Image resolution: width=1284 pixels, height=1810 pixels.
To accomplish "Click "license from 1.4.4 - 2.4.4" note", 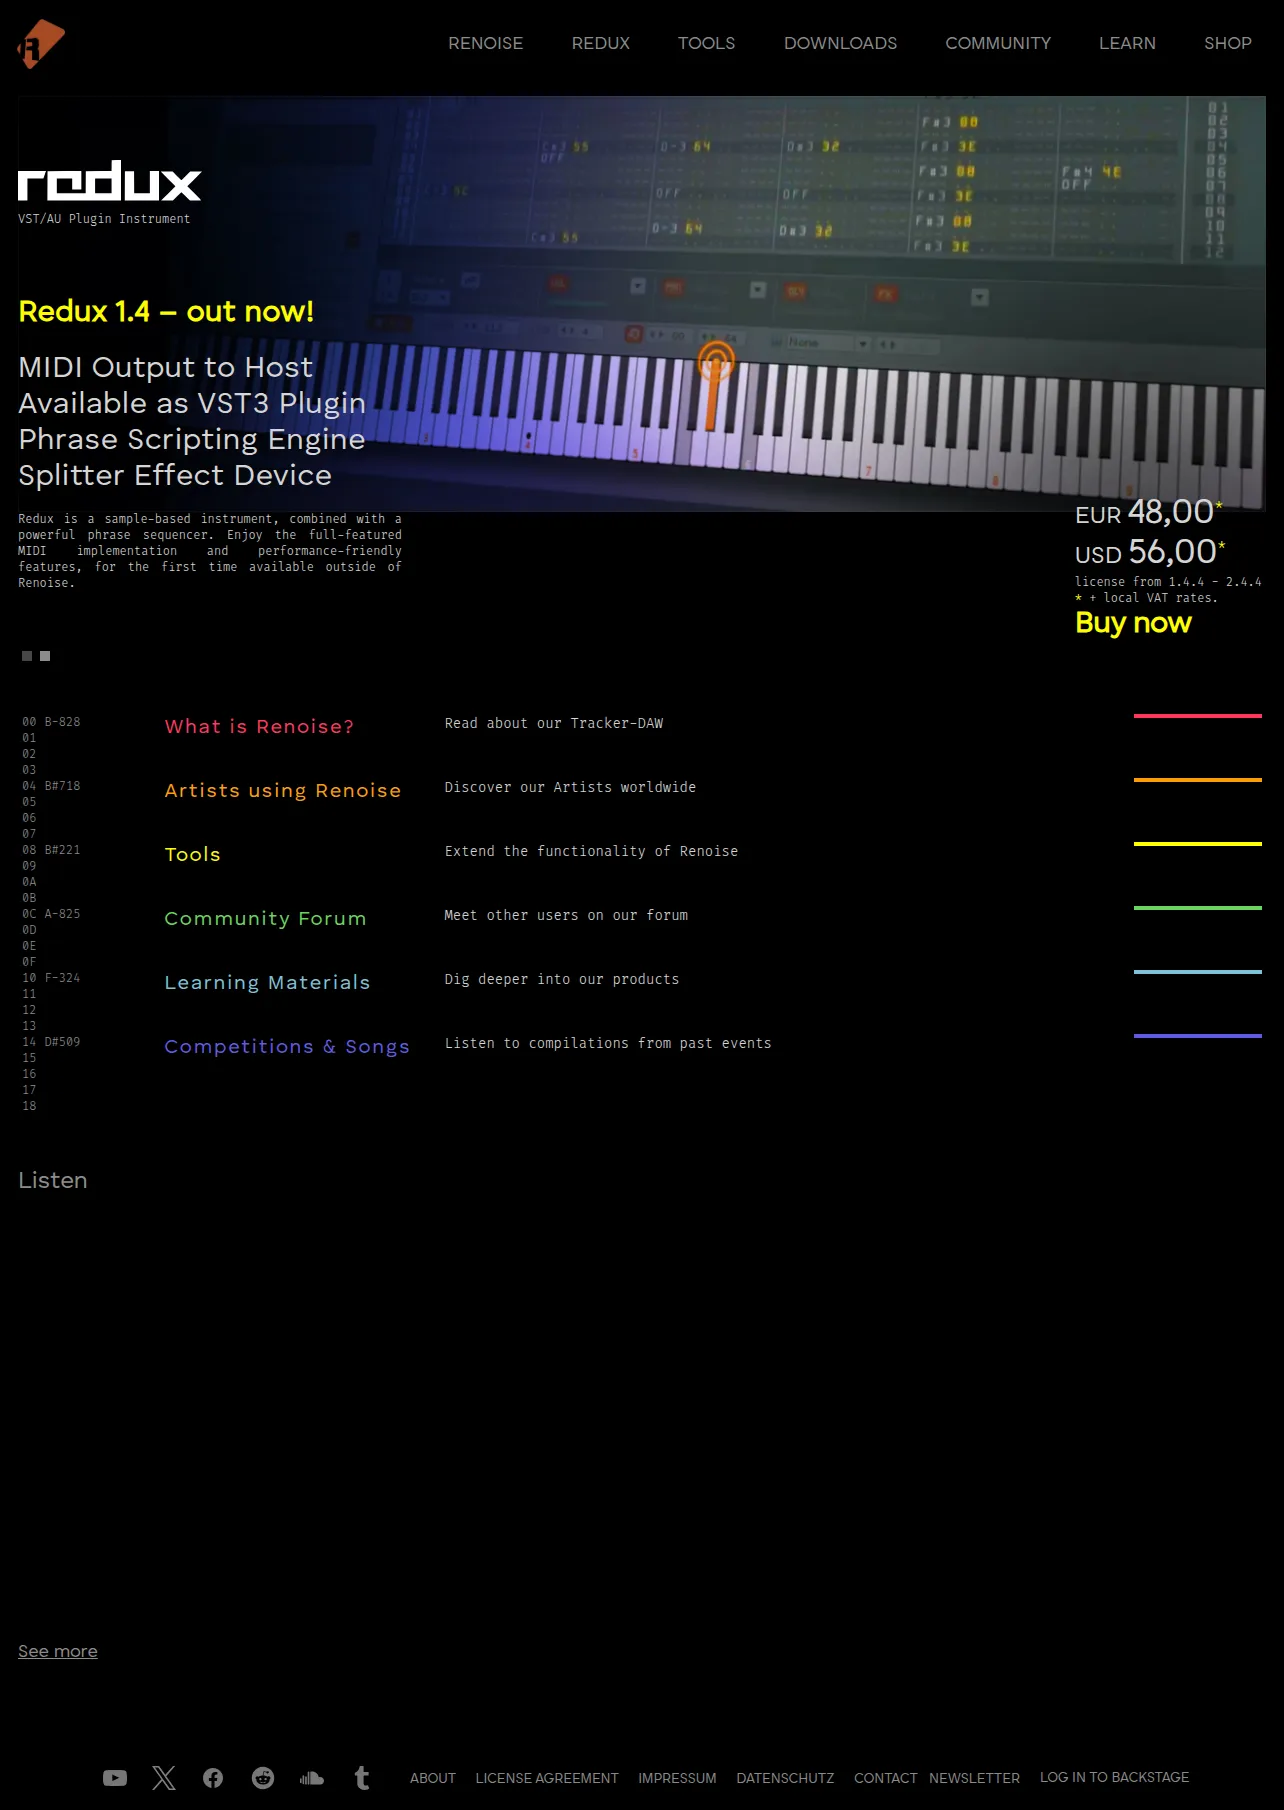I will point(1168,582).
